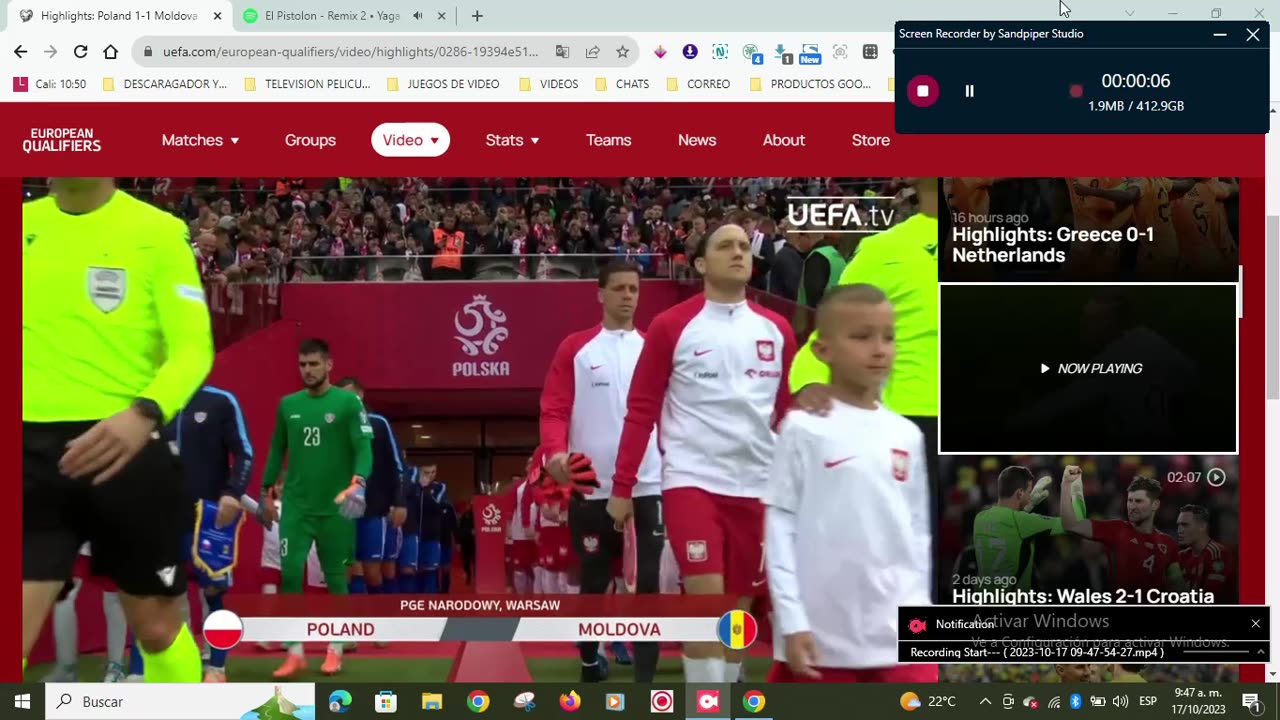This screenshot has height=720, width=1280.
Task: Close the Recording Start notification
Action: click(x=1256, y=623)
